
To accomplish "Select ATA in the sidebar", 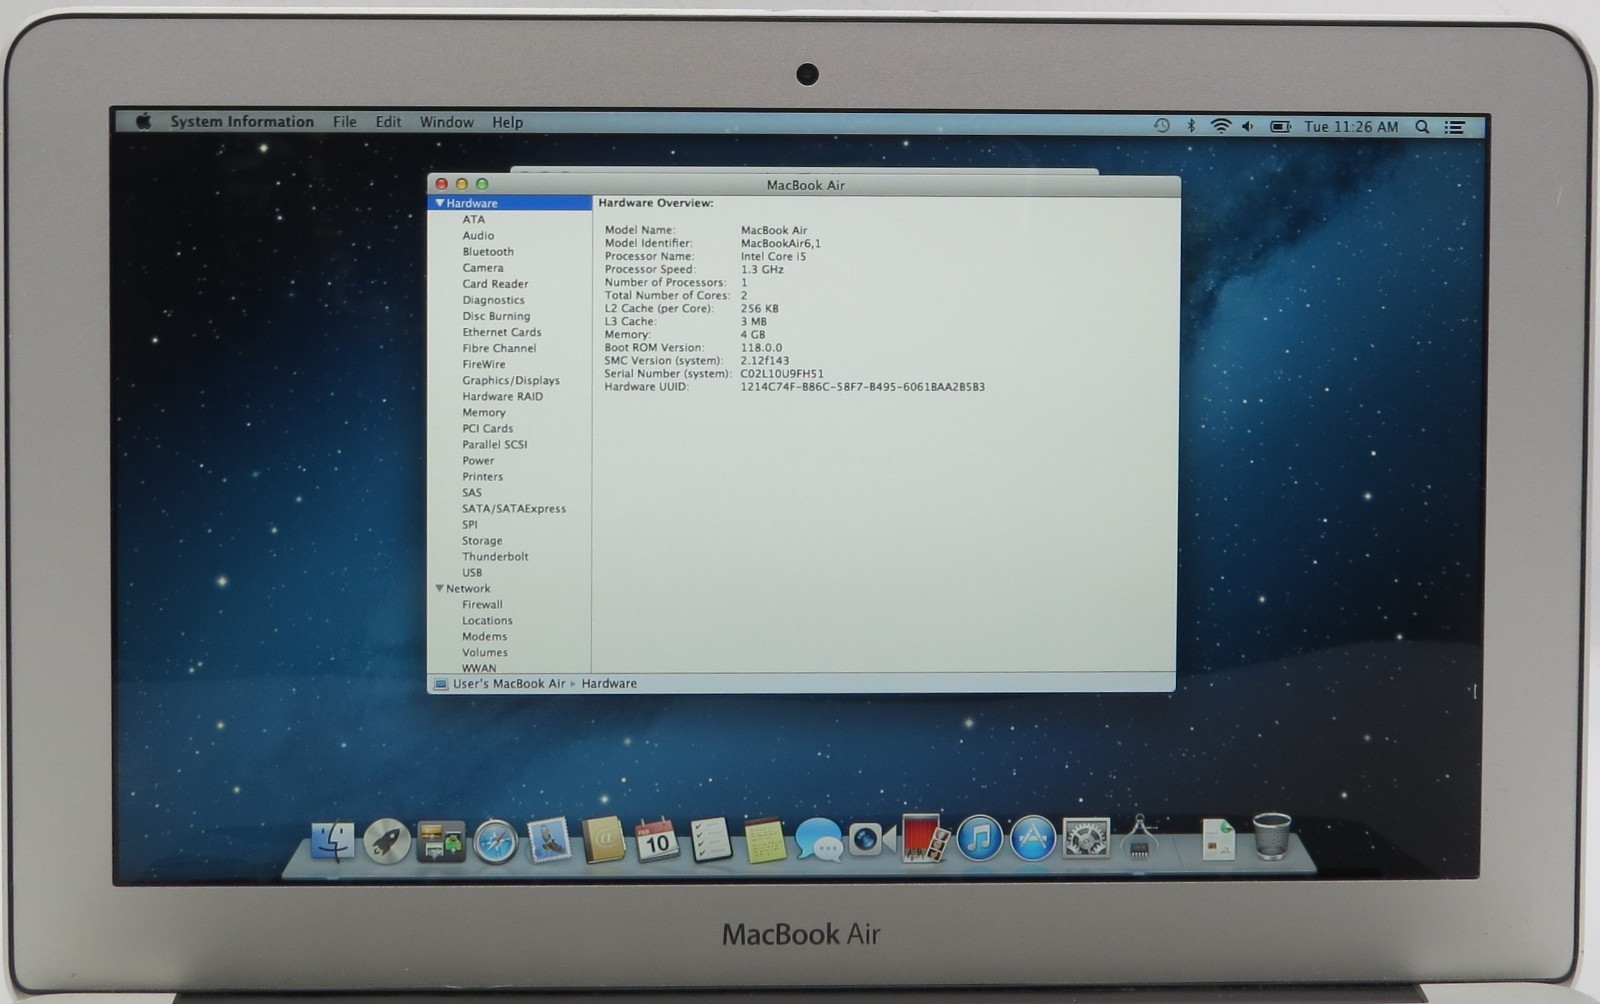I will pyautogui.click(x=474, y=219).
